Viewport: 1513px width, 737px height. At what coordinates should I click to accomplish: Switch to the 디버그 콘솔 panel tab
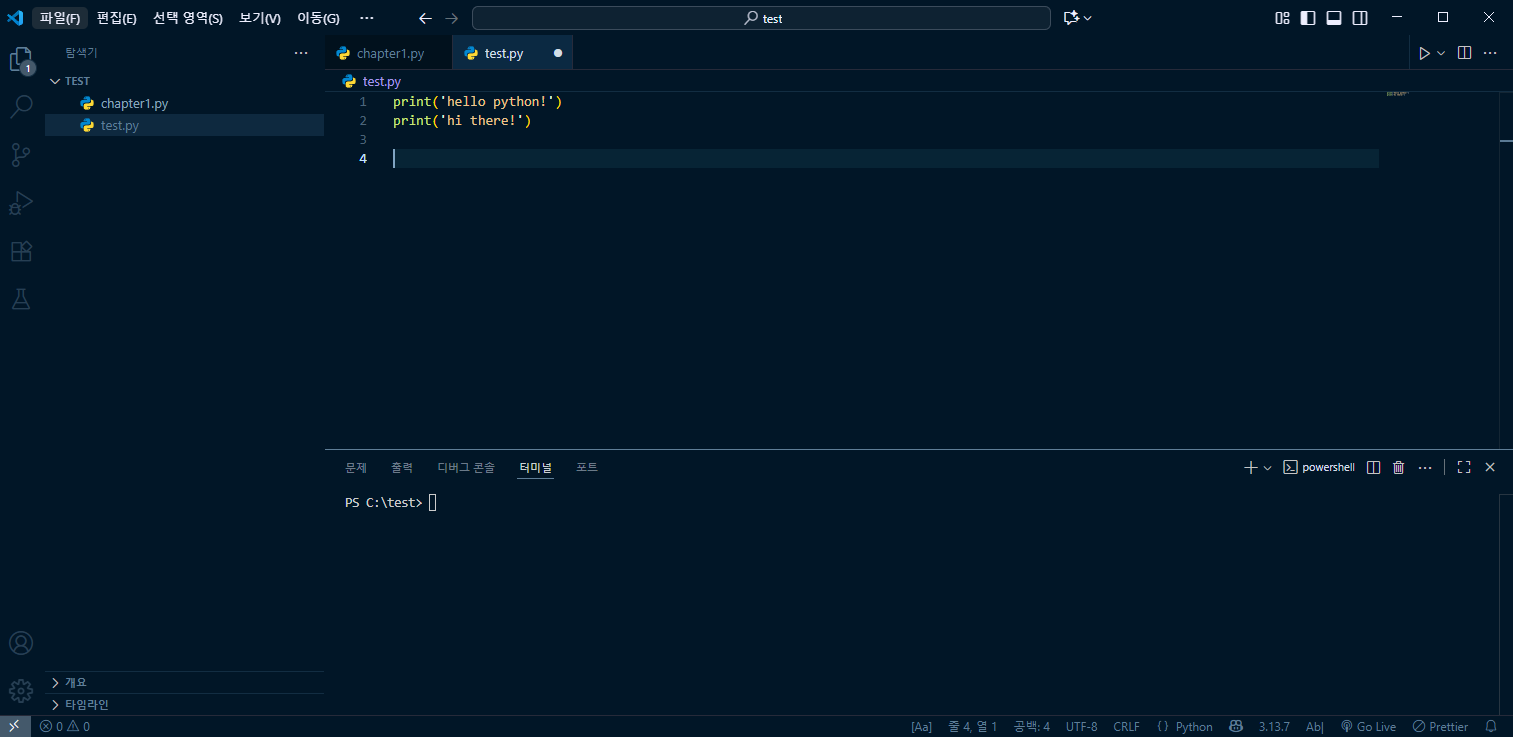tap(466, 467)
